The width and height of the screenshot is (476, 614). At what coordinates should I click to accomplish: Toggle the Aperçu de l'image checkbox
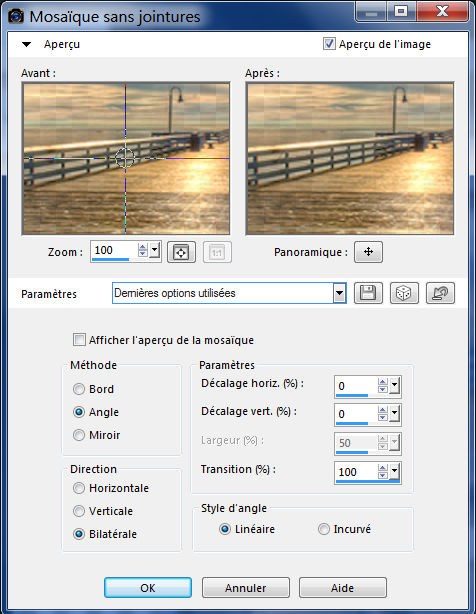pyautogui.click(x=329, y=43)
